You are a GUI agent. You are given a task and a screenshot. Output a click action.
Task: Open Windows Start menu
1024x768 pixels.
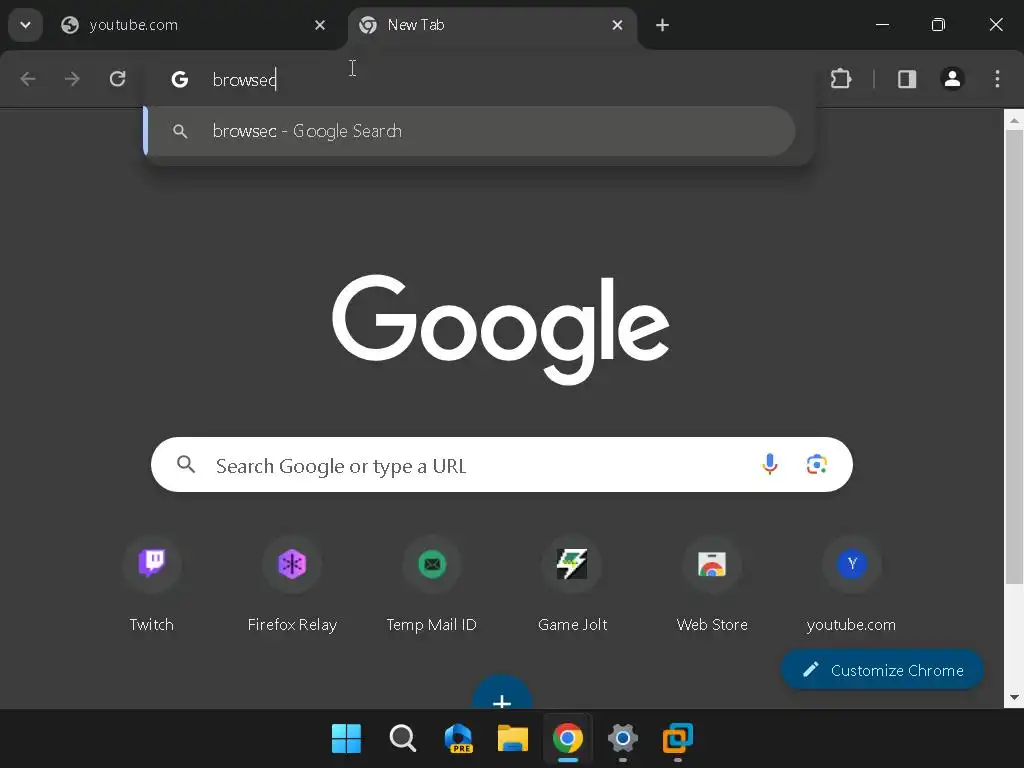pos(346,739)
